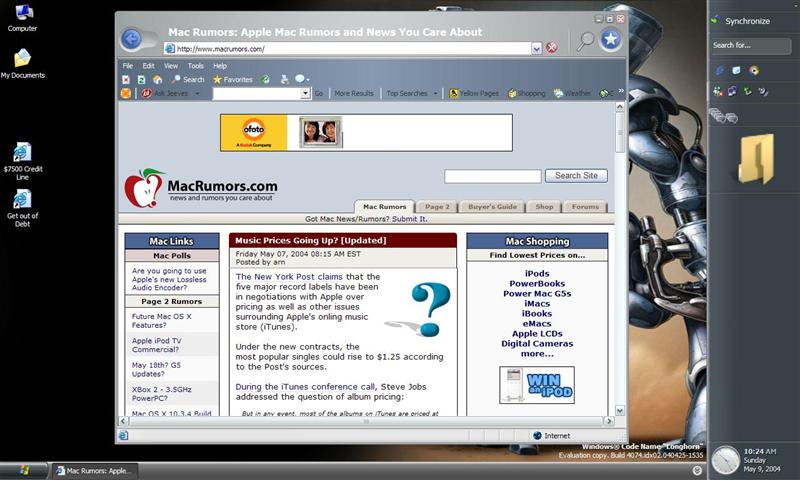Open the Help menu
This screenshot has height=480, width=800.
click(x=220, y=66)
